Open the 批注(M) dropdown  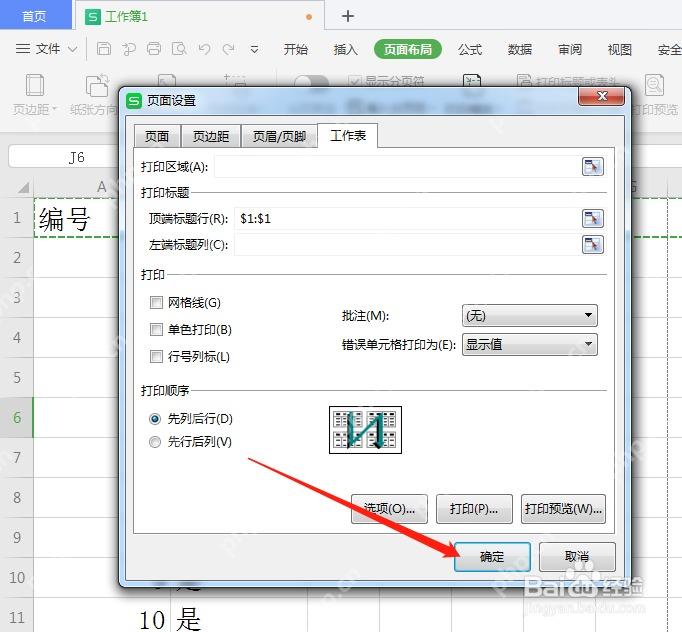[529, 315]
